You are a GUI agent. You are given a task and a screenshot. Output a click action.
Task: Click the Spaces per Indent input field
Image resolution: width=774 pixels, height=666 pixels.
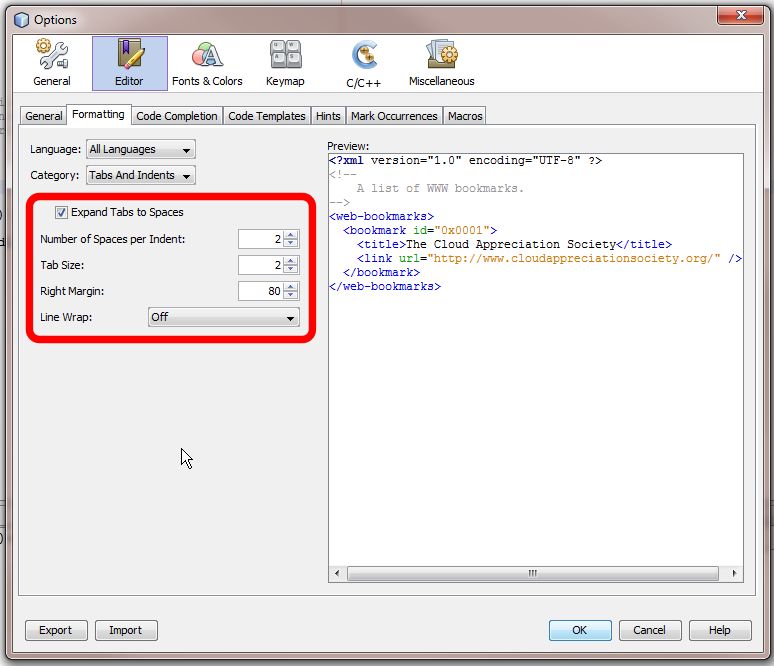[x=261, y=239]
